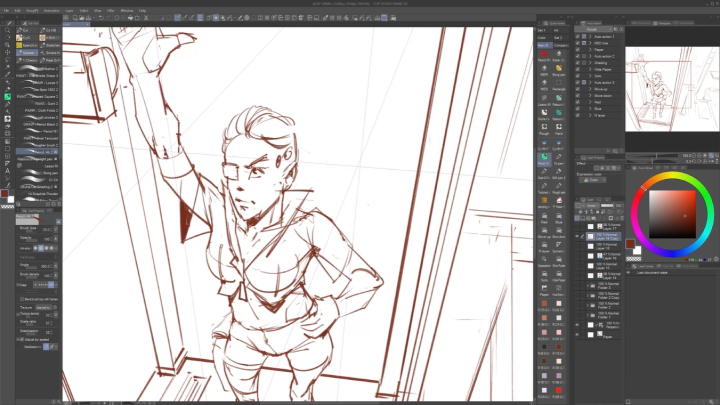Screen dimensions: 720x405
Task: Select Last document state in history
Action: pyautogui.click(x=652, y=273)
